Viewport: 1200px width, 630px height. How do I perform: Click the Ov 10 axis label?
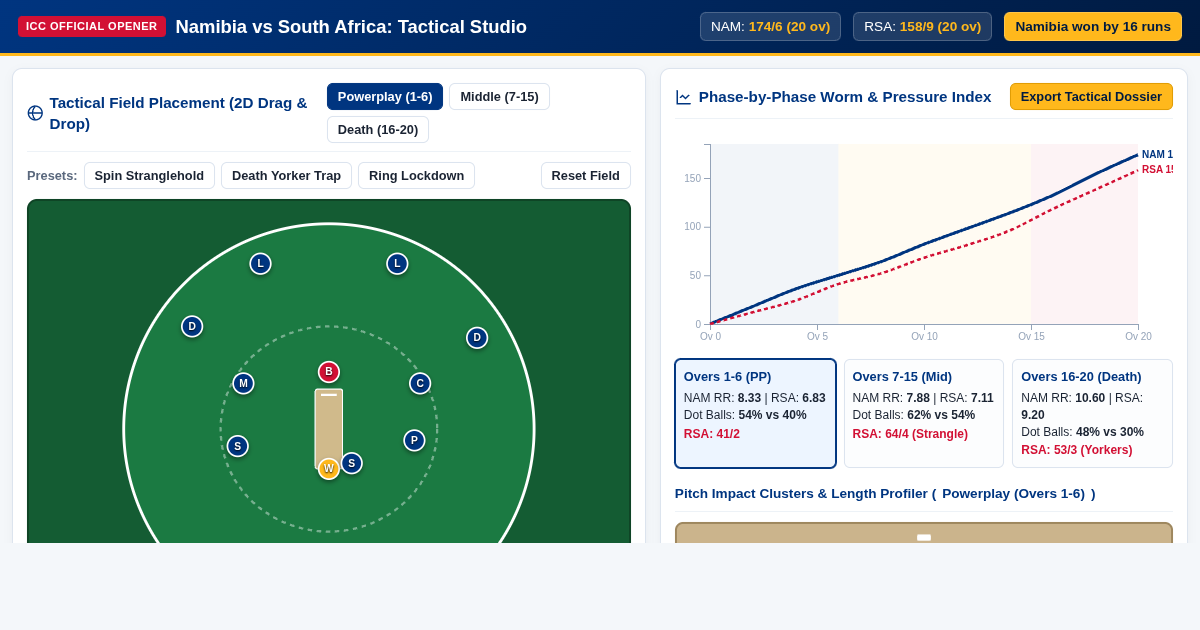tap(924, 337)
